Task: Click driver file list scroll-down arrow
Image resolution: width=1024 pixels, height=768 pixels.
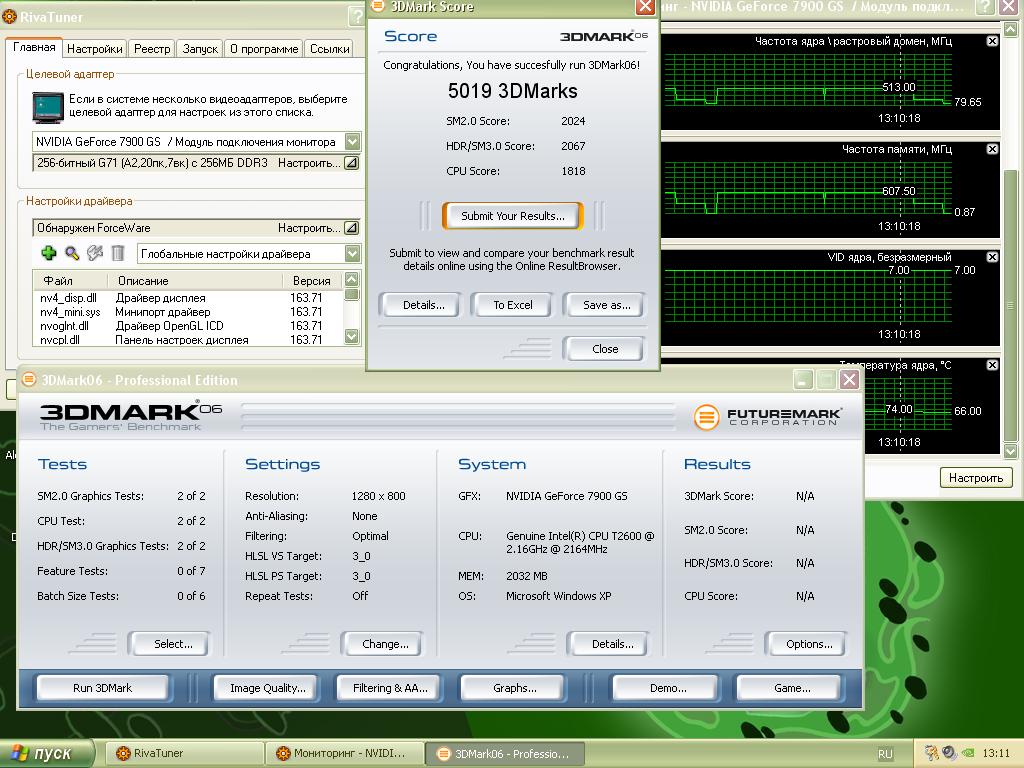Action: click(351, 337)
